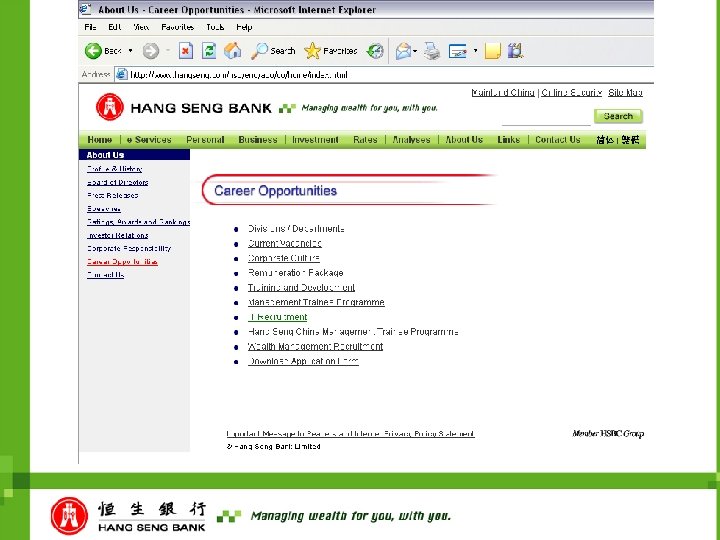Select Business in navigation bar
This screenshot has height=540, width=720.
pos(258,140)
